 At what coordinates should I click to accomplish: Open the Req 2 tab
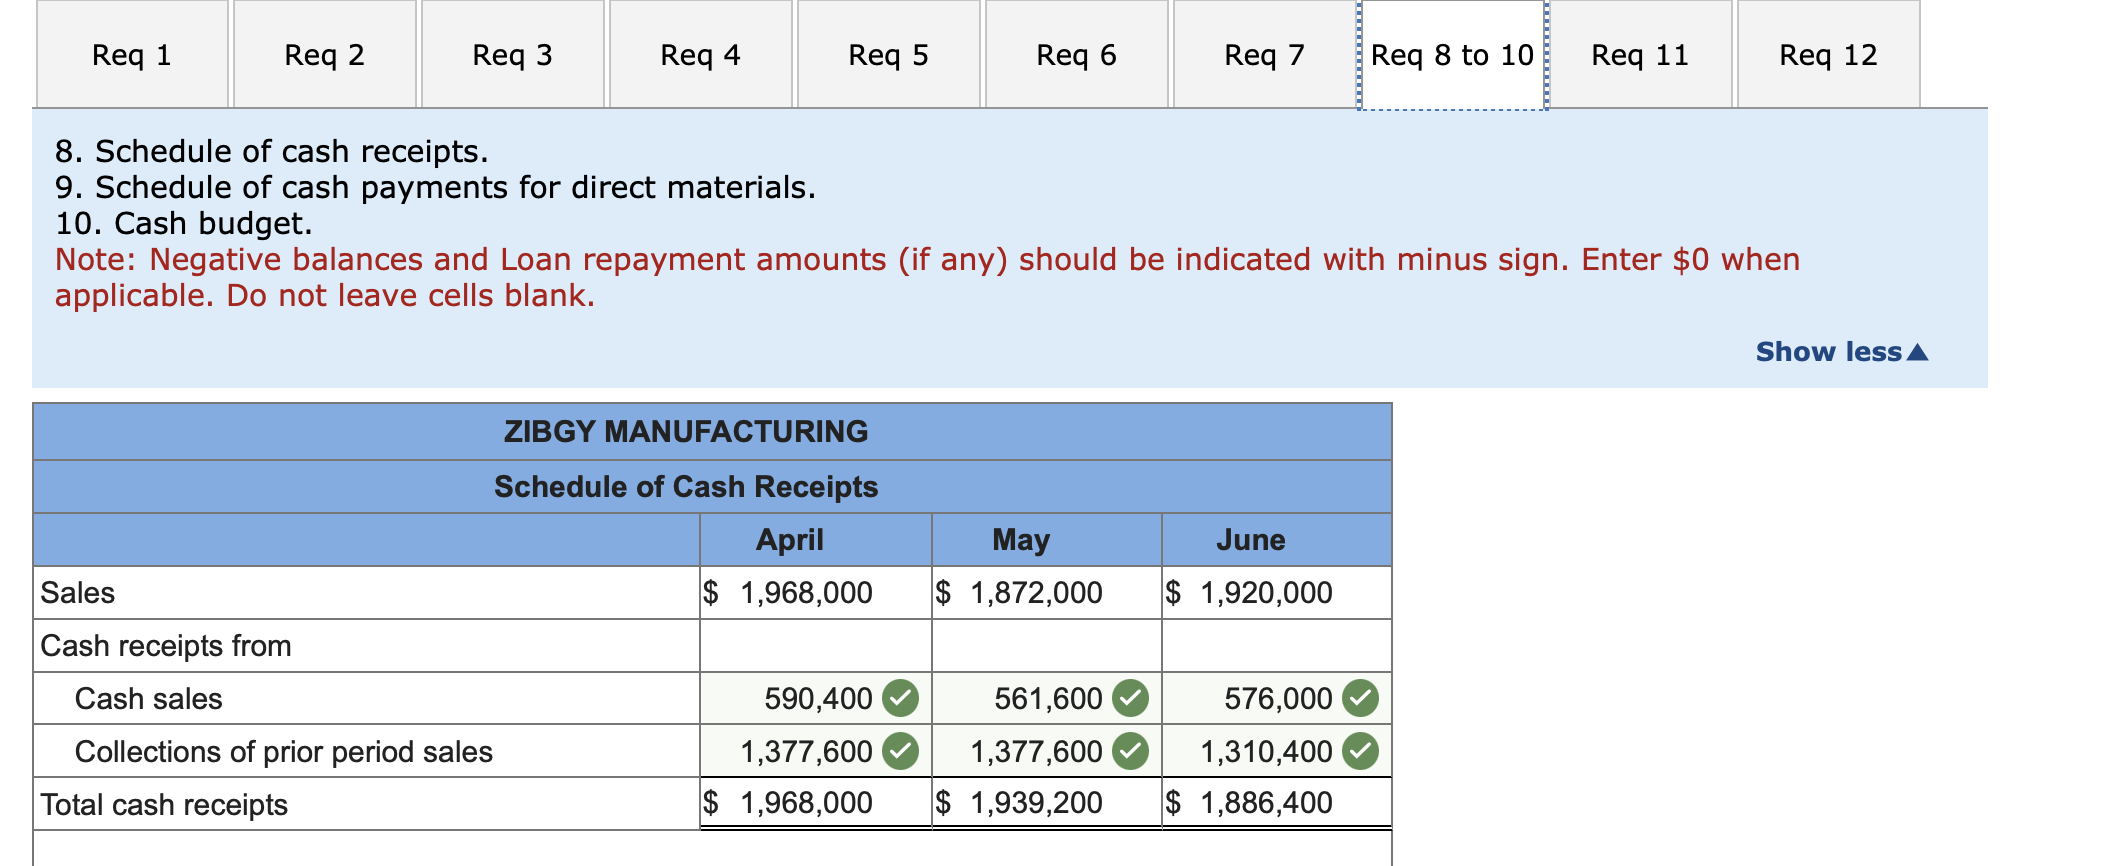pos(322,55)
